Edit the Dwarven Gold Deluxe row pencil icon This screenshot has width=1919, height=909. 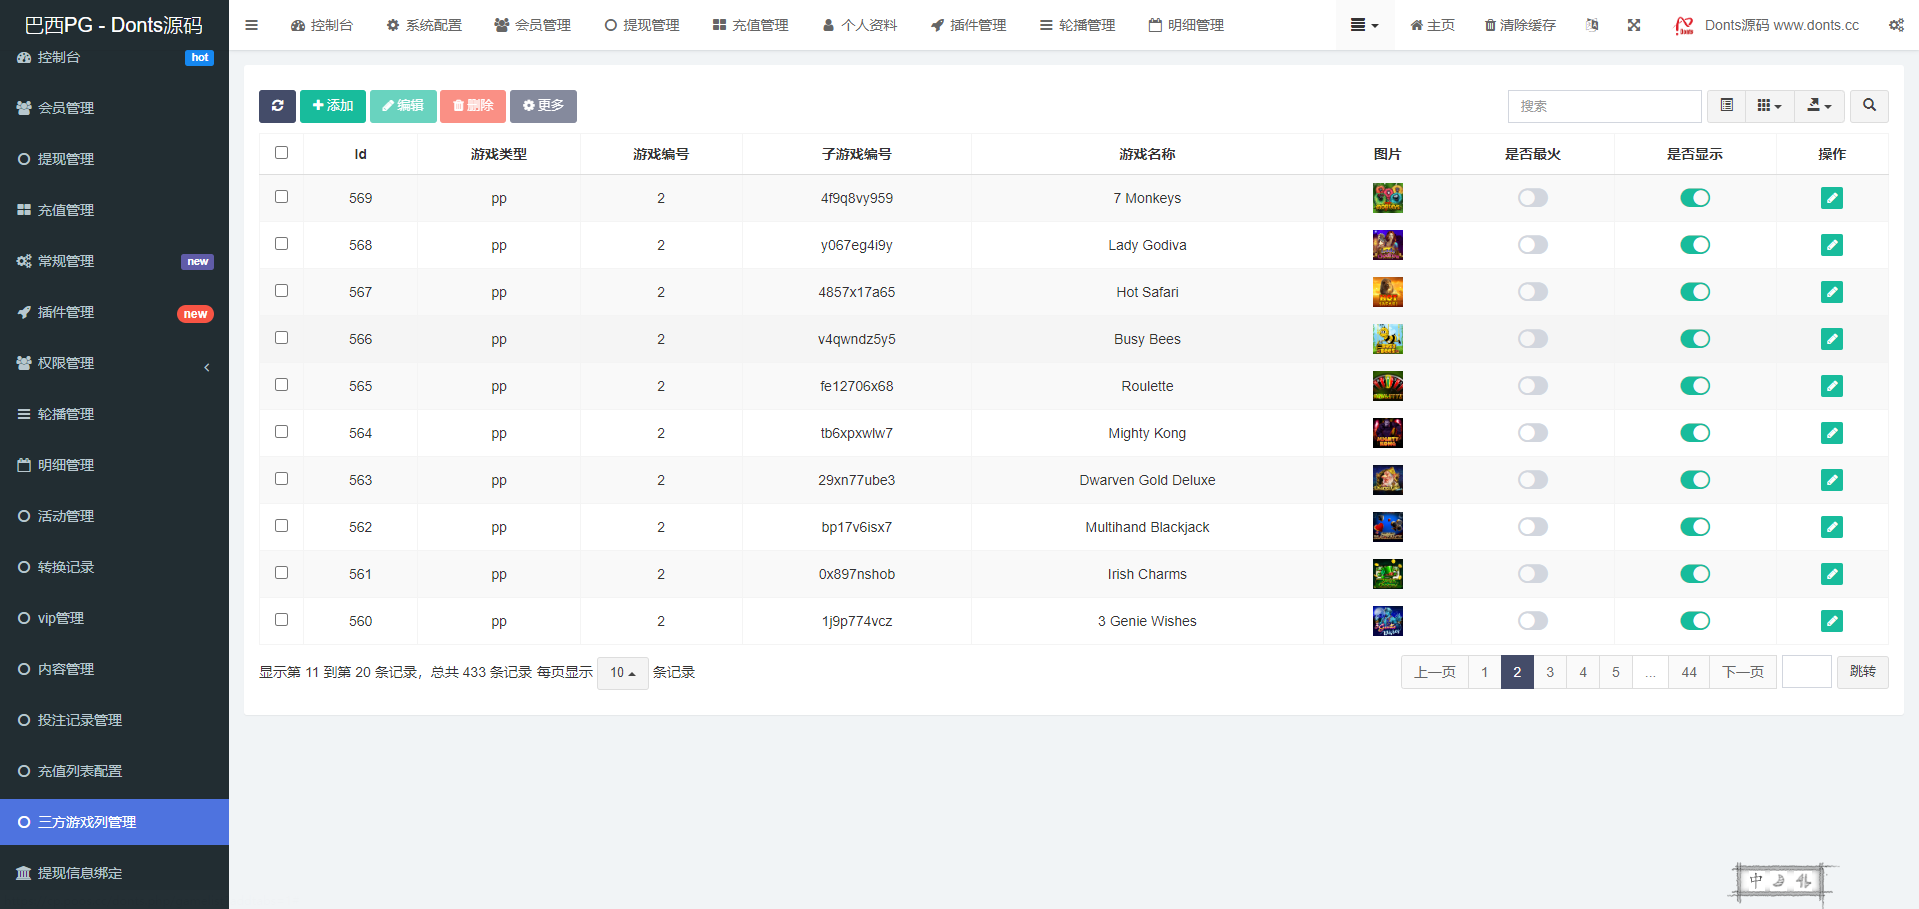pyautogui.click(x=1832, y=480)
